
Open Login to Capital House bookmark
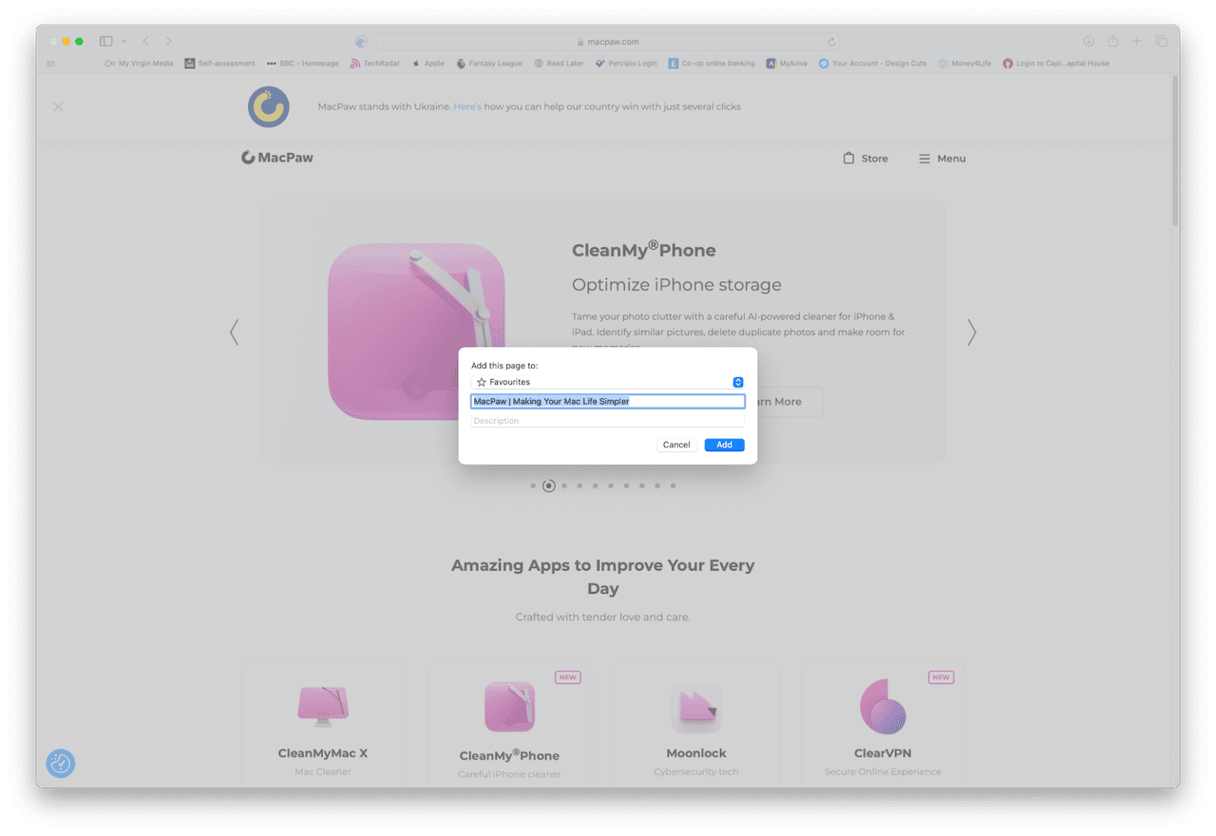point(1056,63)
